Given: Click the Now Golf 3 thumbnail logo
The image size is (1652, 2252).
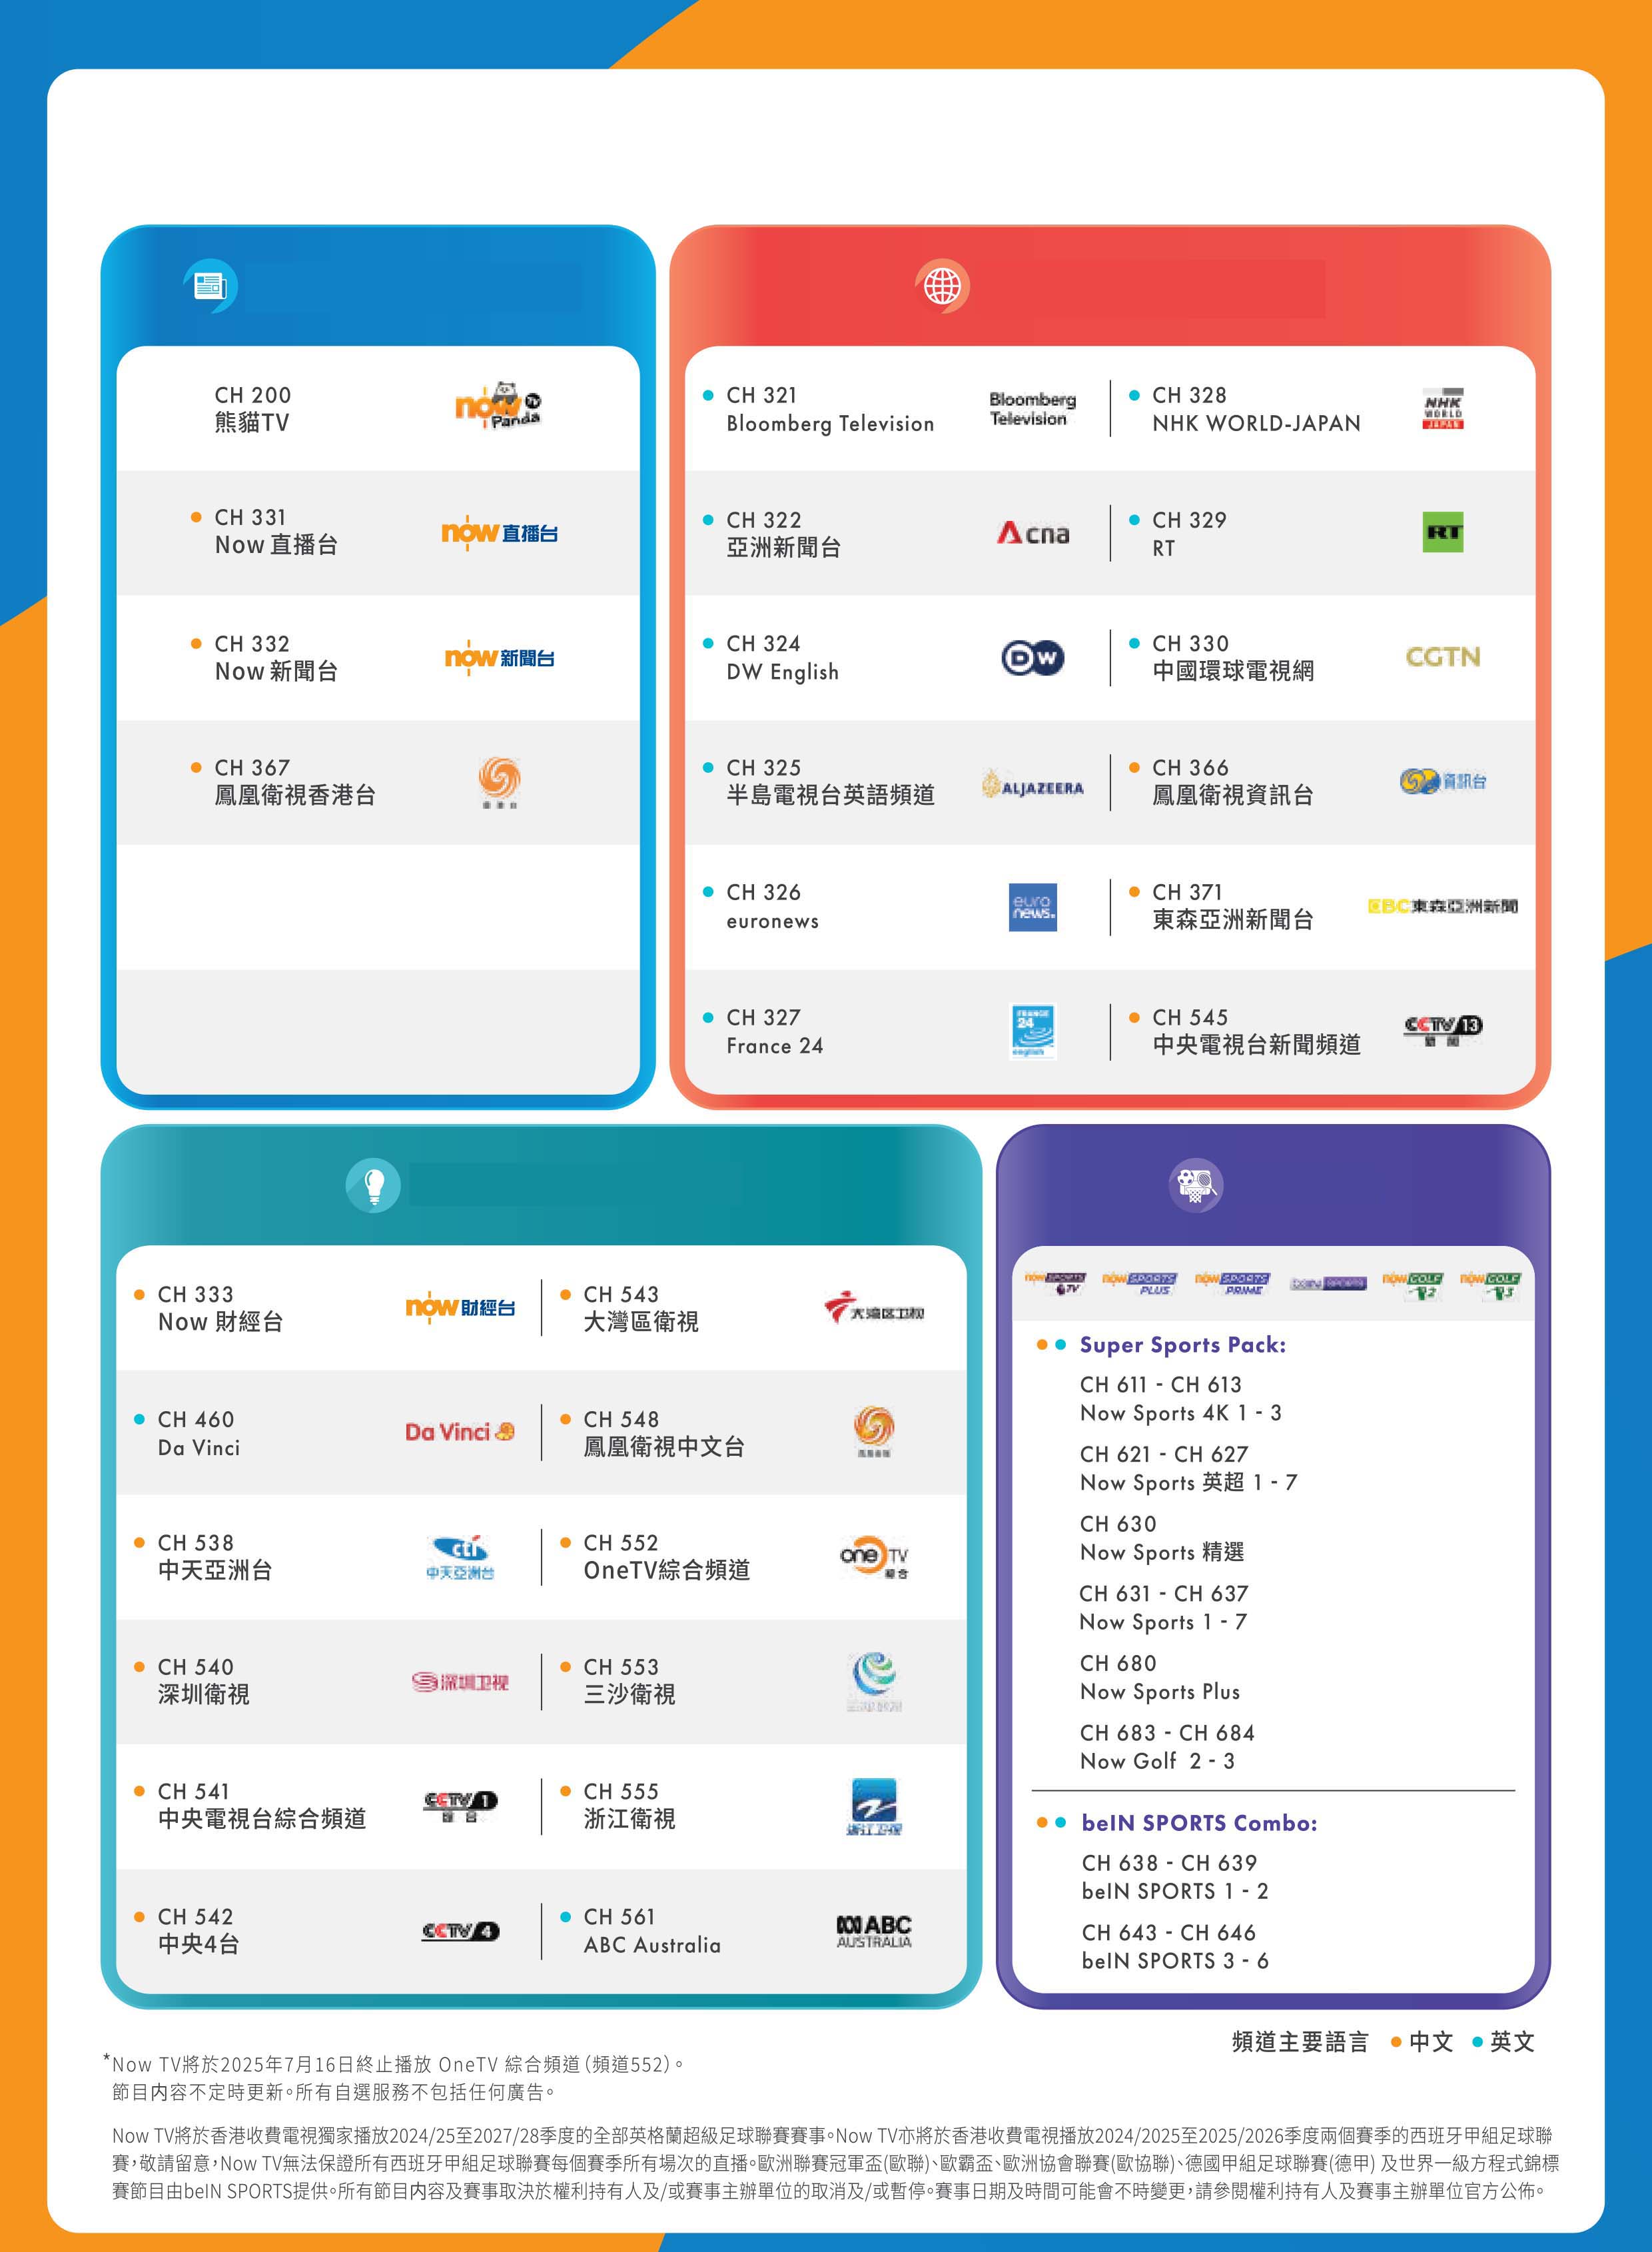Looking at the screenshot, I should pos(1490,1284).
